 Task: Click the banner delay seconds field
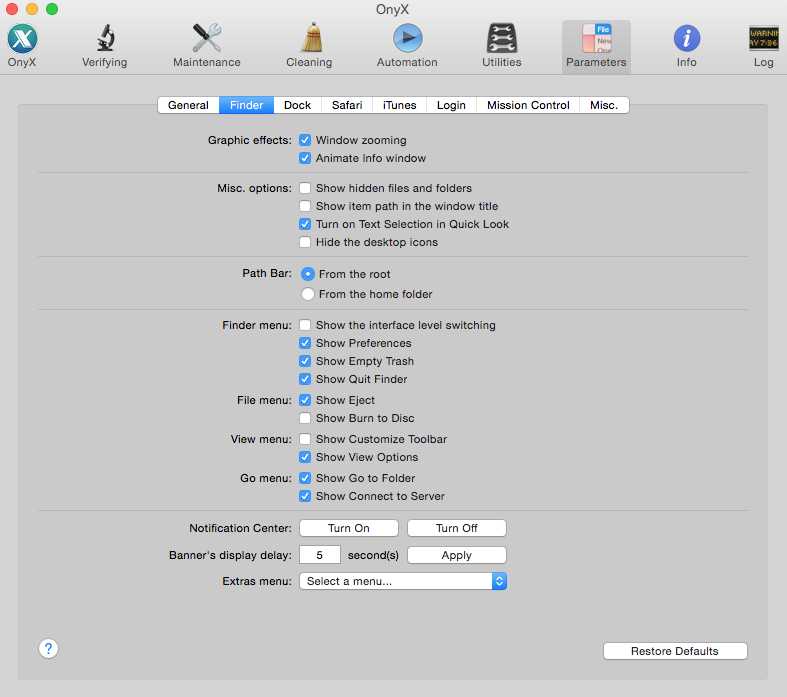(x=320, y=555)
